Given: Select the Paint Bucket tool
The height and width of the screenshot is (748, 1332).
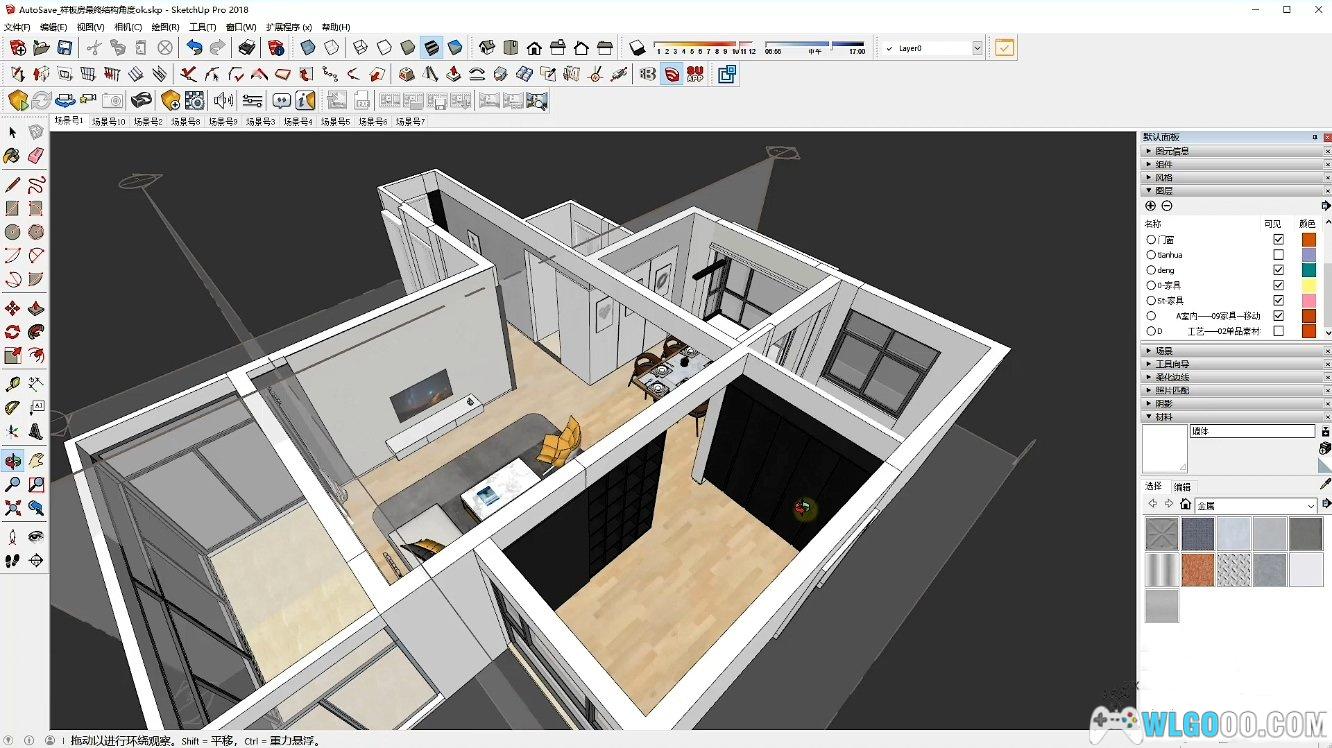Looking at the screenshot, I should pyautogui.click(x=12, y=156).
